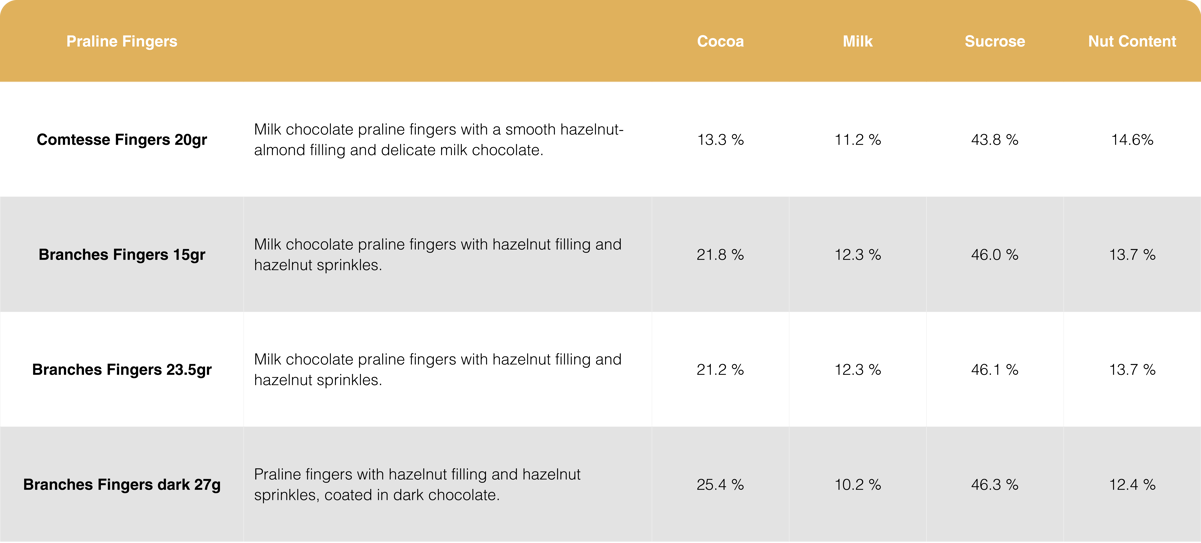Select Comtesse Fingers 20gr product name
This screenshot has height=543, width=1201.
122,140
